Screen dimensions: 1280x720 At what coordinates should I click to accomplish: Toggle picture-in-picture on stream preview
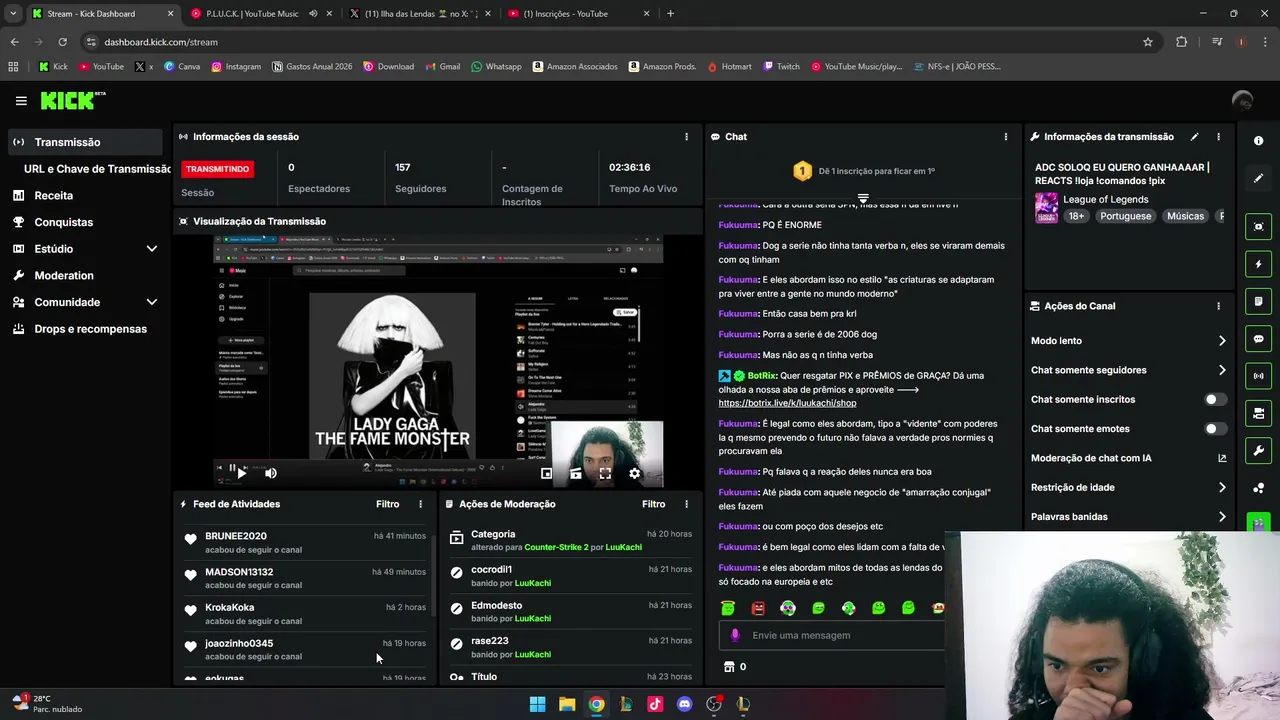pos(546,474)
